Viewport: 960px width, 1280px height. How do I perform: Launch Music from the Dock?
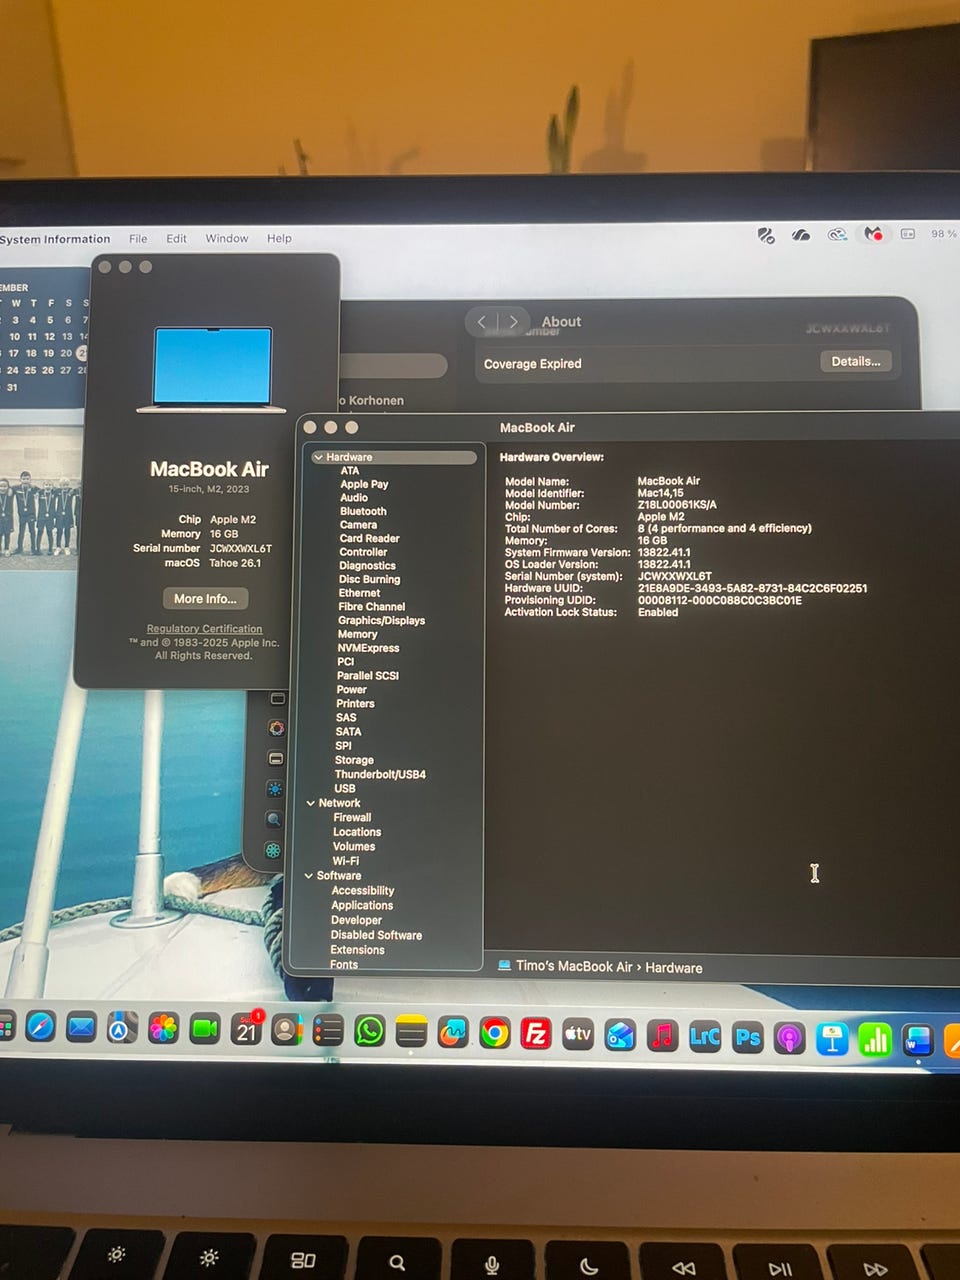[x=662, y=1036]
